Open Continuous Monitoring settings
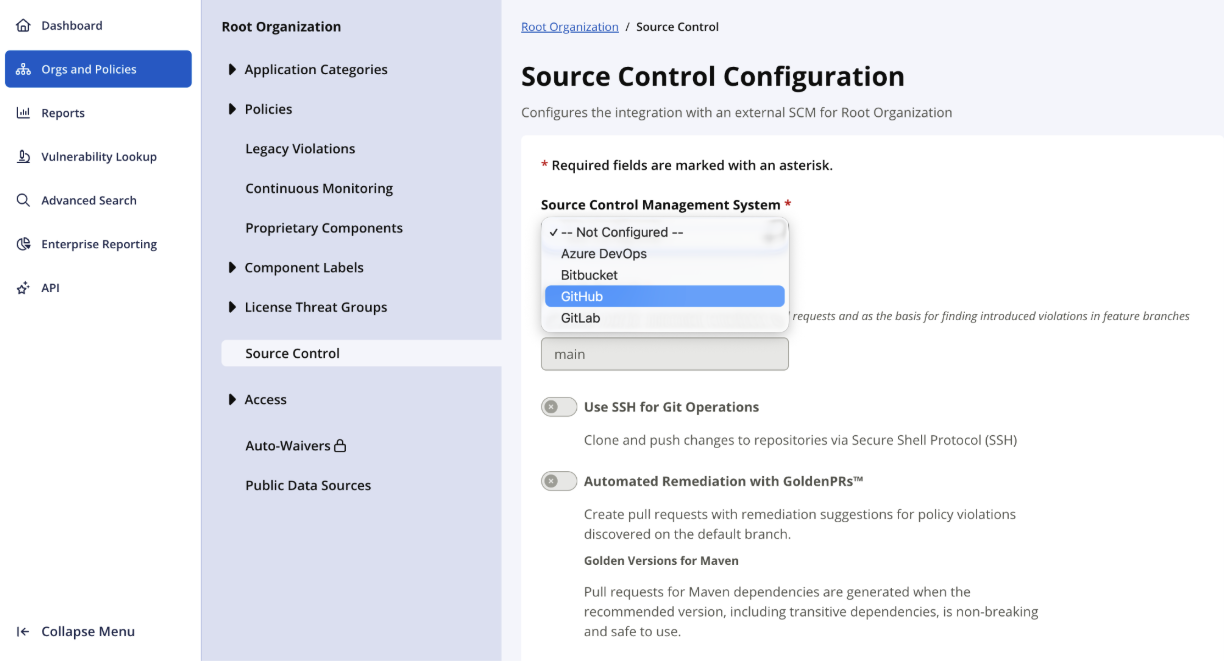 coord(319,188)
